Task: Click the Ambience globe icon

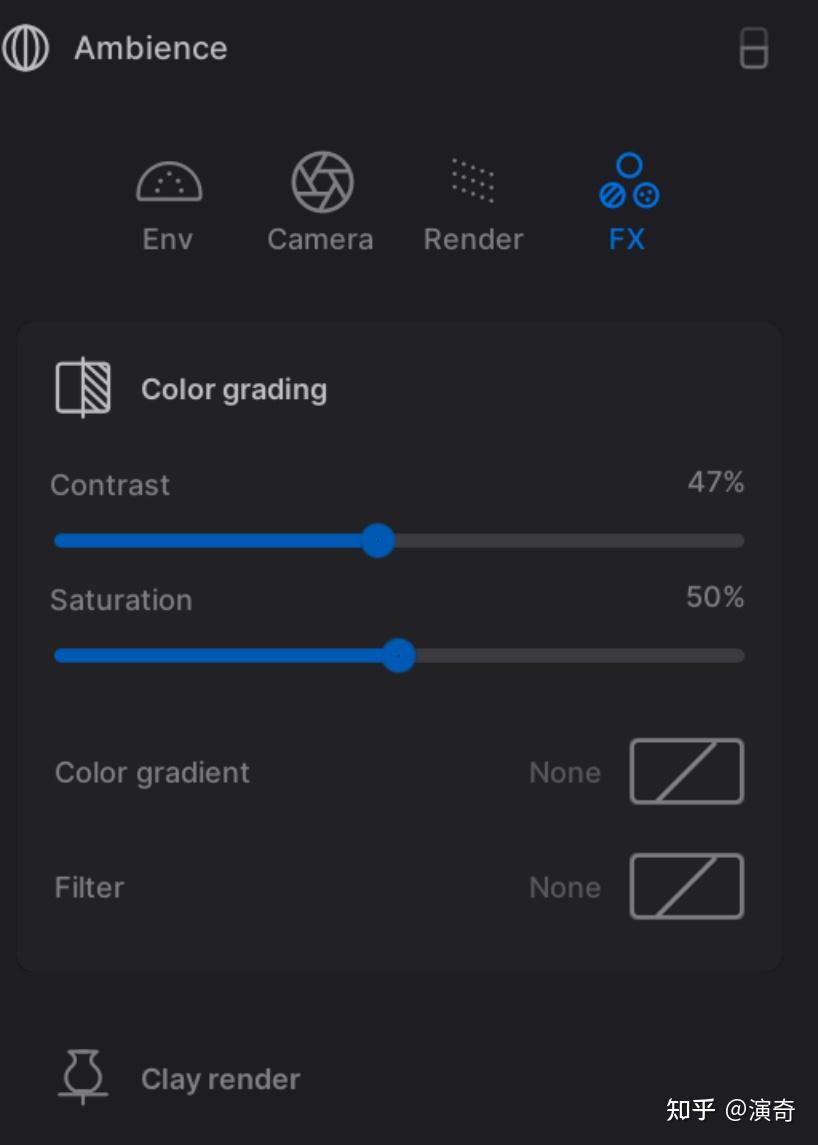Action: pyautogui.click(x=25, y=48)
